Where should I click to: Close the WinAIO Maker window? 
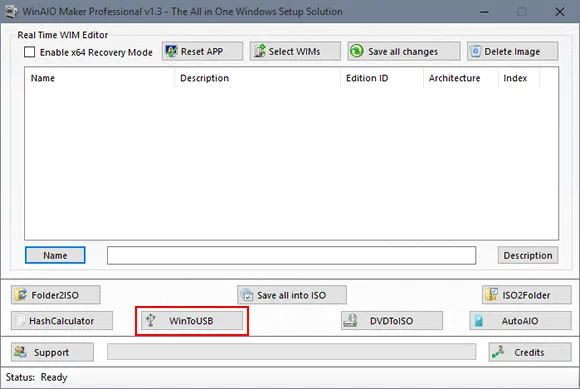point(560,12)
